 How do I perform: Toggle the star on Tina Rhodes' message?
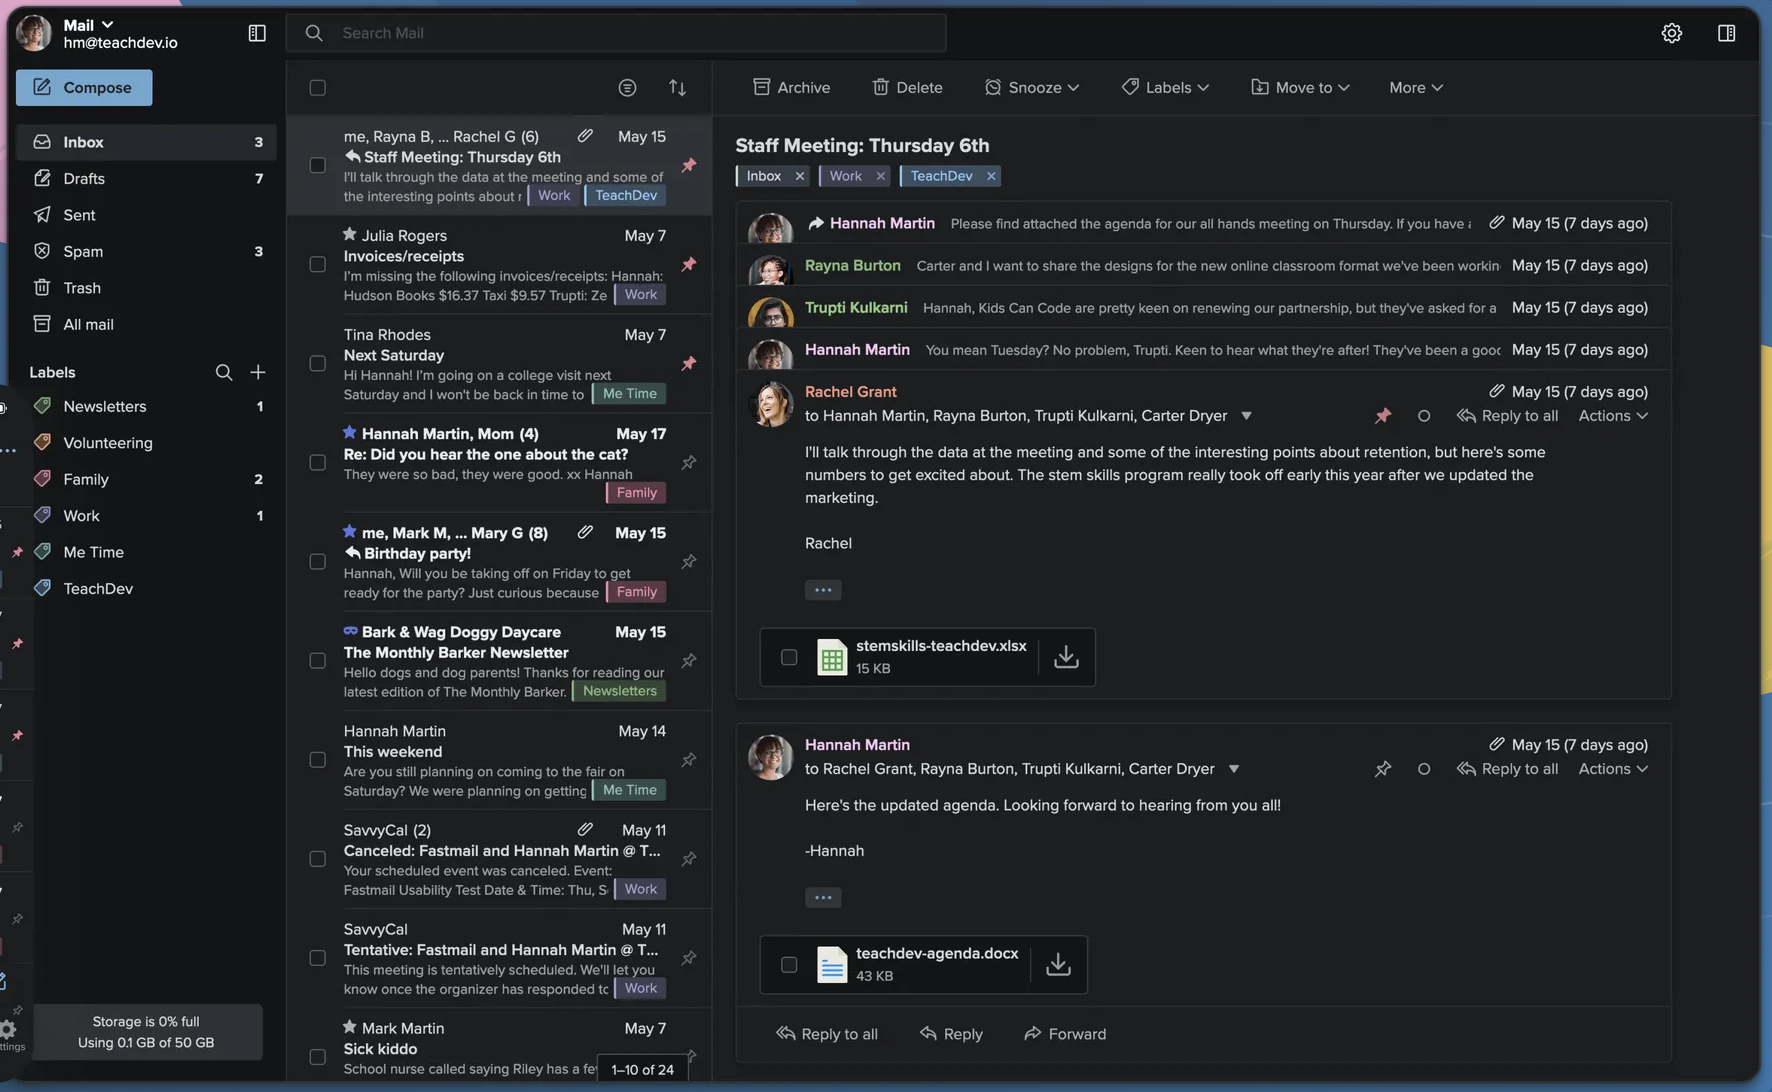(x=349, y=334)
